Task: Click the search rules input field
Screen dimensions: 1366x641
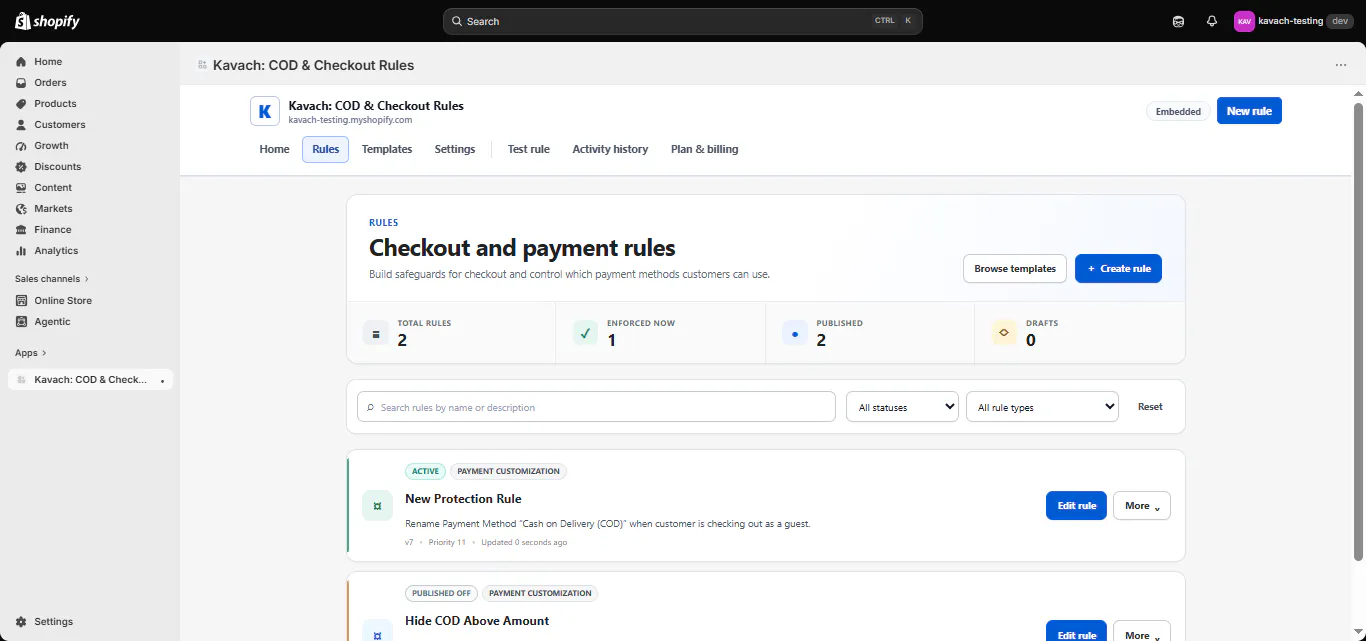Action: [x=596, y=407]
